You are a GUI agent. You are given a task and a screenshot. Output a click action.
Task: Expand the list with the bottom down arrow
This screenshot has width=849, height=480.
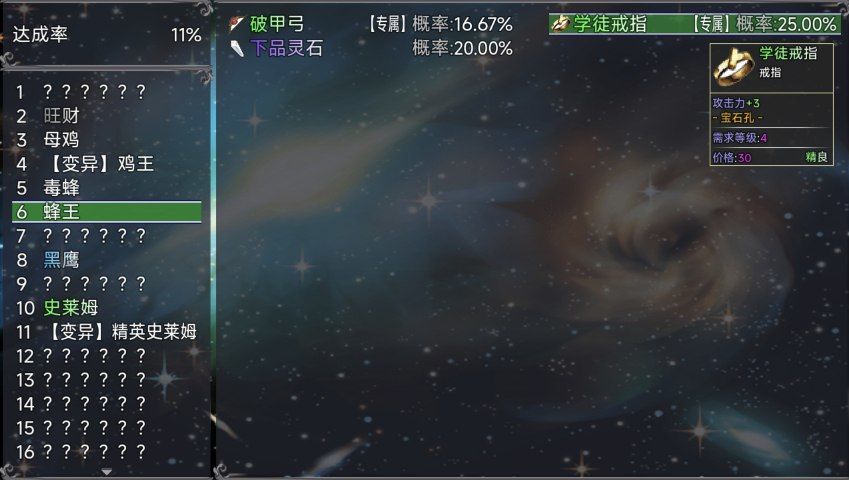pos(107,472)
